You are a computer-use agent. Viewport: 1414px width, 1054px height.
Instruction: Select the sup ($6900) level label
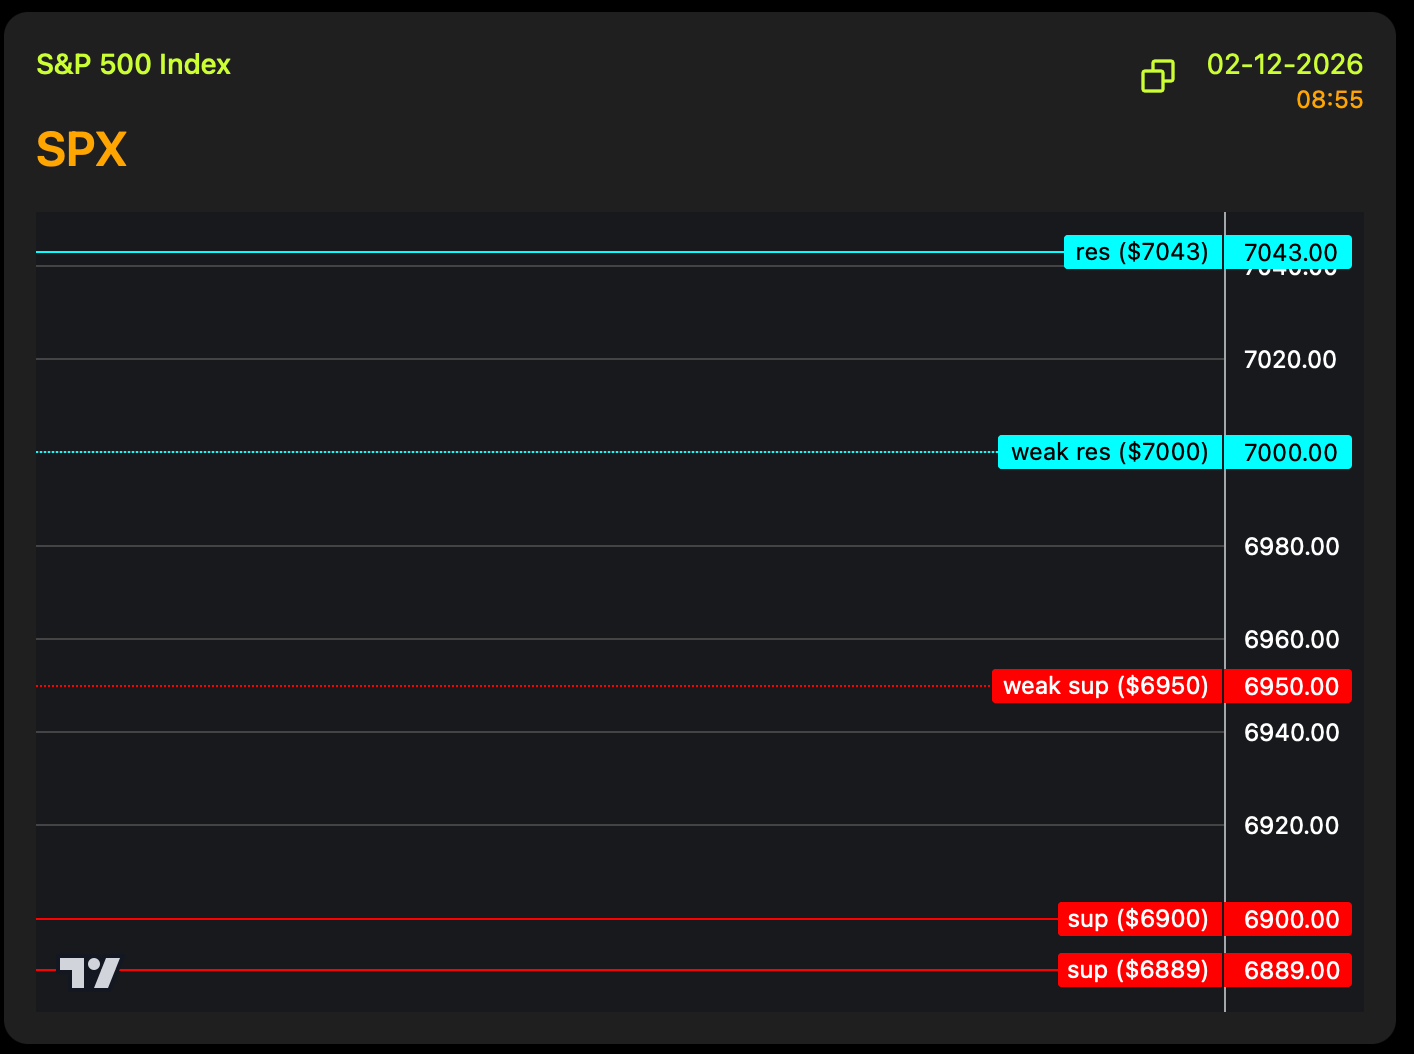click(1139, 919)
